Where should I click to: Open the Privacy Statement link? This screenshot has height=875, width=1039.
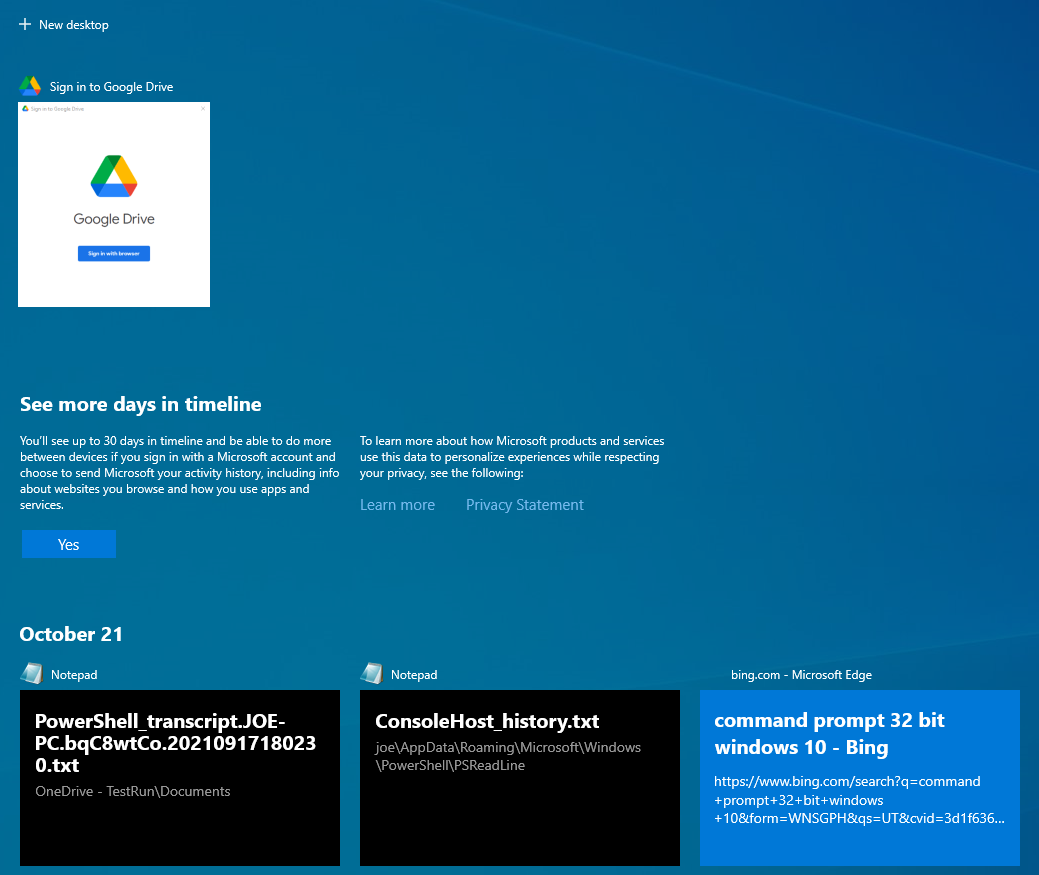click(x=525, y=505)
